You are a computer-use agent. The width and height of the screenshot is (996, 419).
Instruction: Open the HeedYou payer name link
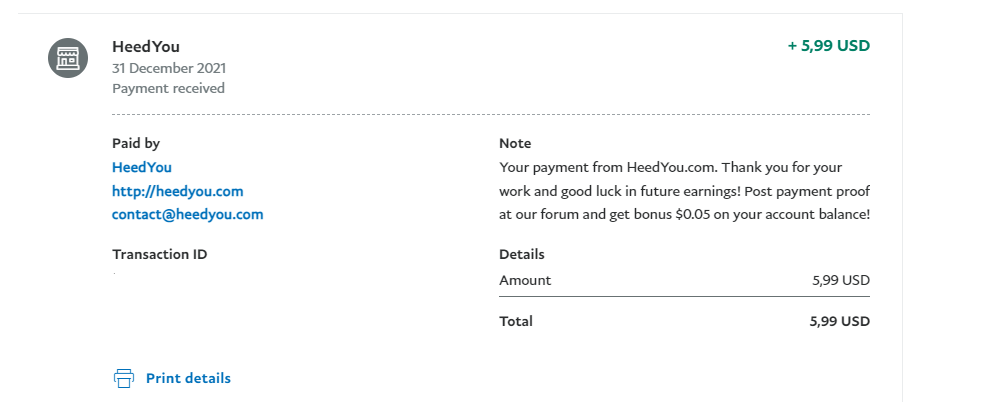coord(142,168)
